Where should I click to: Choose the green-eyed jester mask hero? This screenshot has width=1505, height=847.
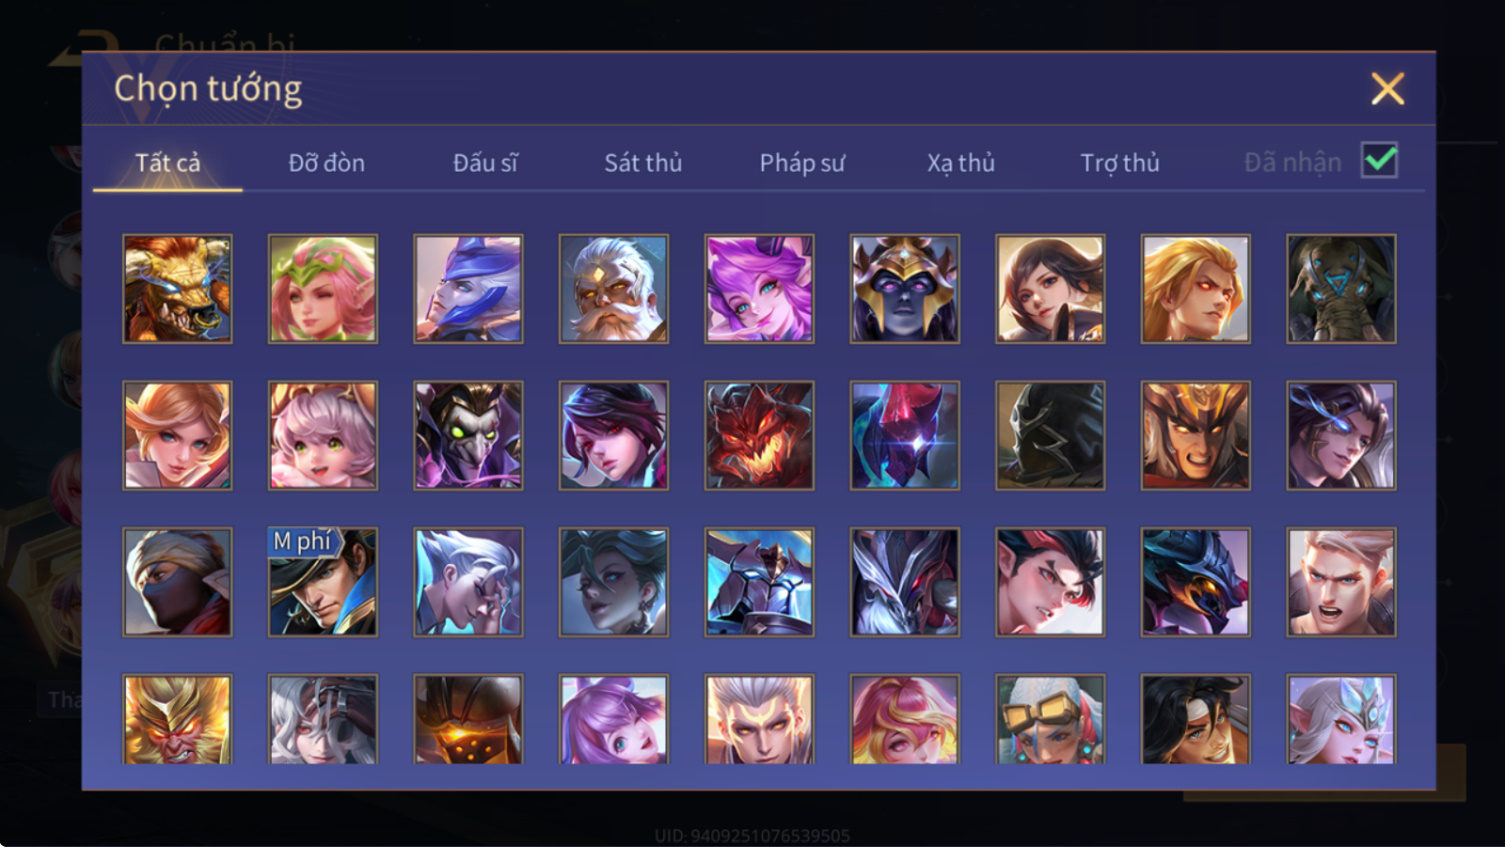(x=468, y=435)
